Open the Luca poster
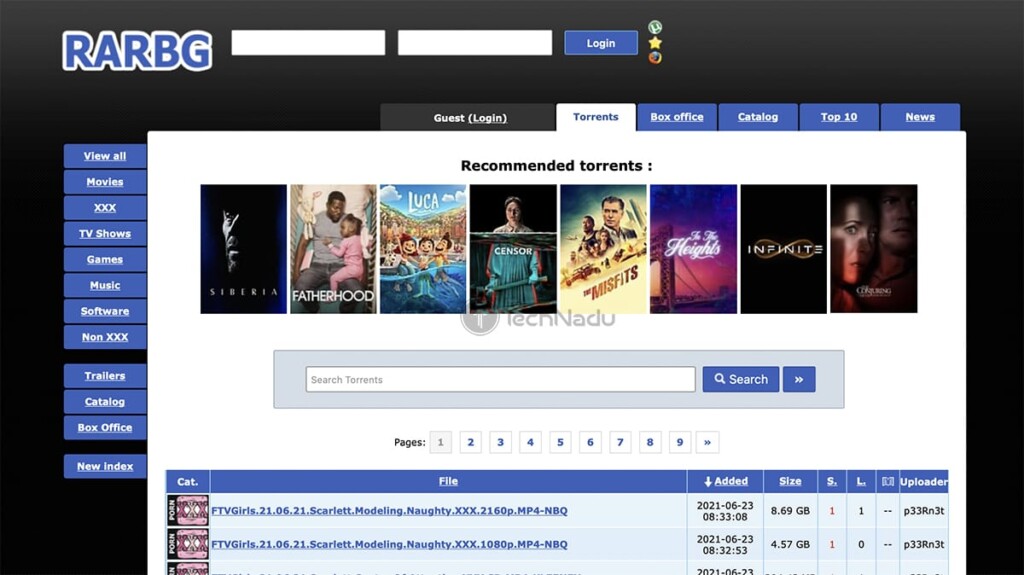Image resolution: width=1024 pixels, height=575 pixels. [x=423, y=249]
